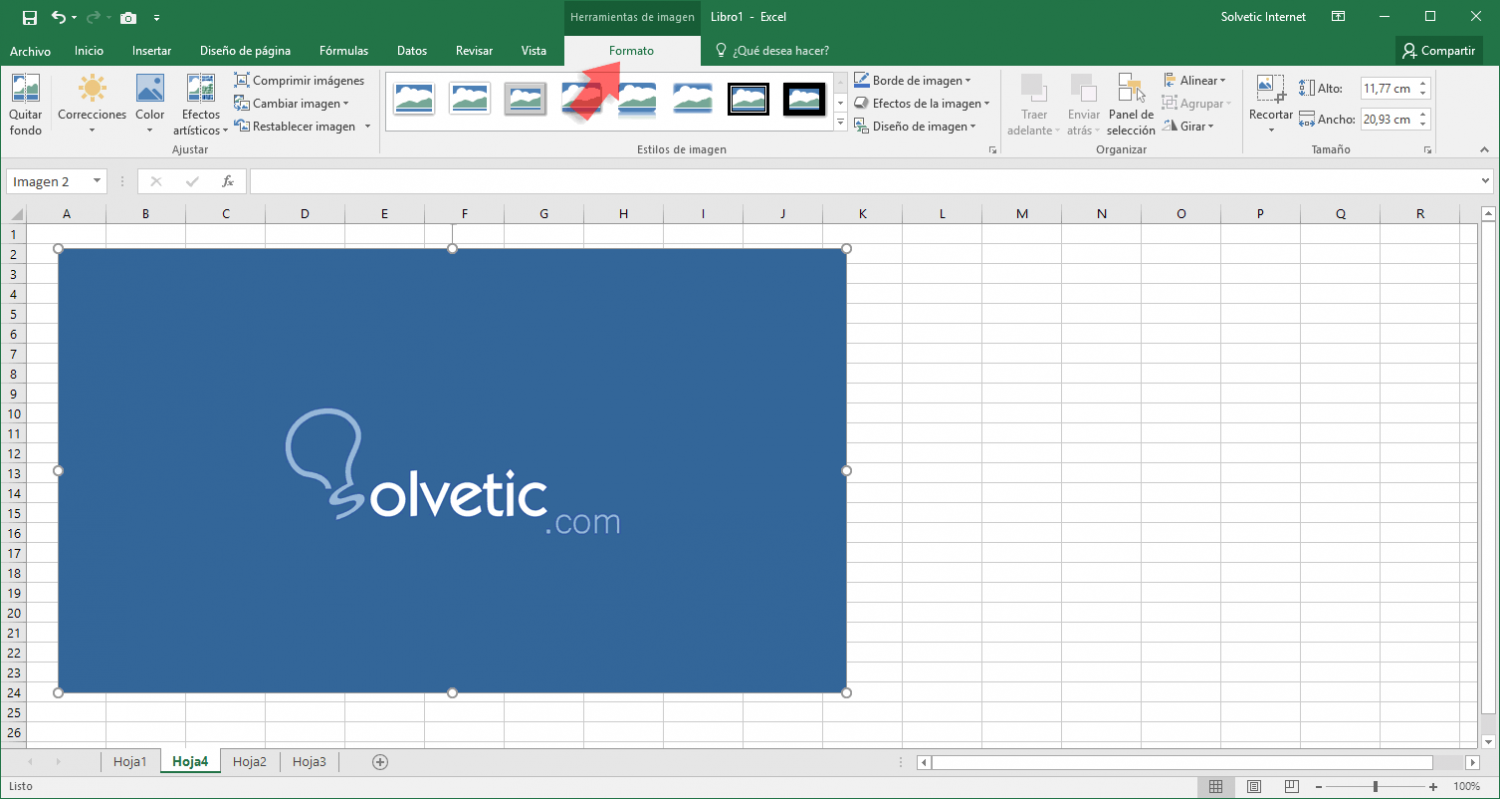This screenshot has height=799, width=1500.
Task: Expand the formula bar
Action: point(1485,181)
